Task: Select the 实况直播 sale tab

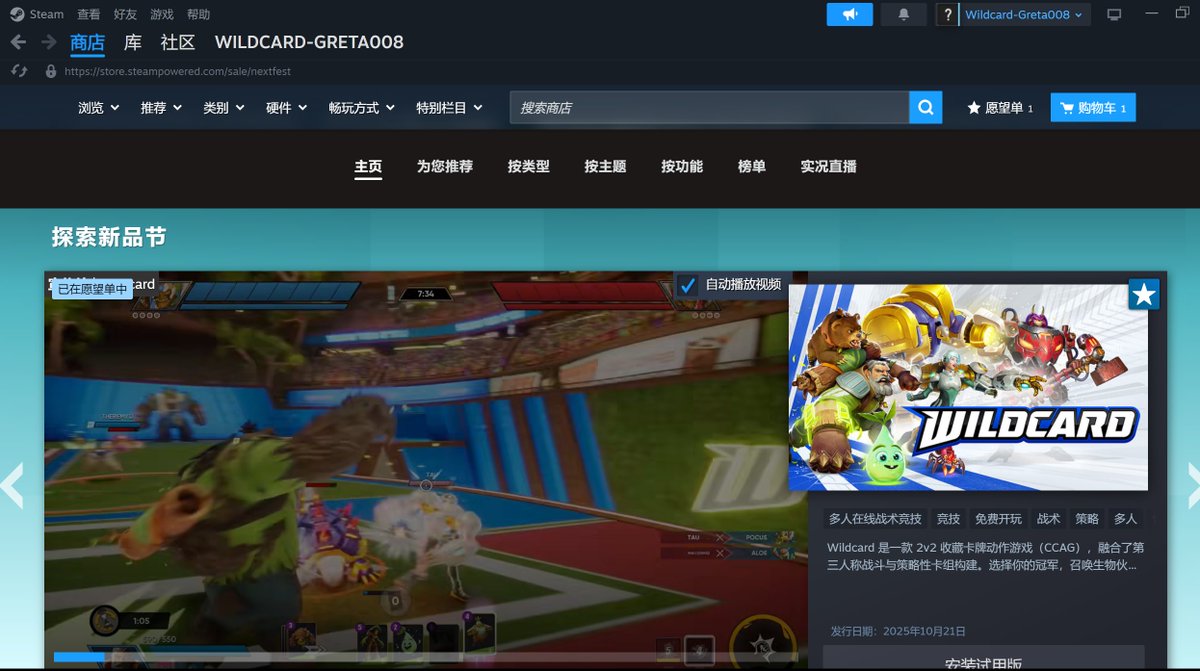Action: 829,167
